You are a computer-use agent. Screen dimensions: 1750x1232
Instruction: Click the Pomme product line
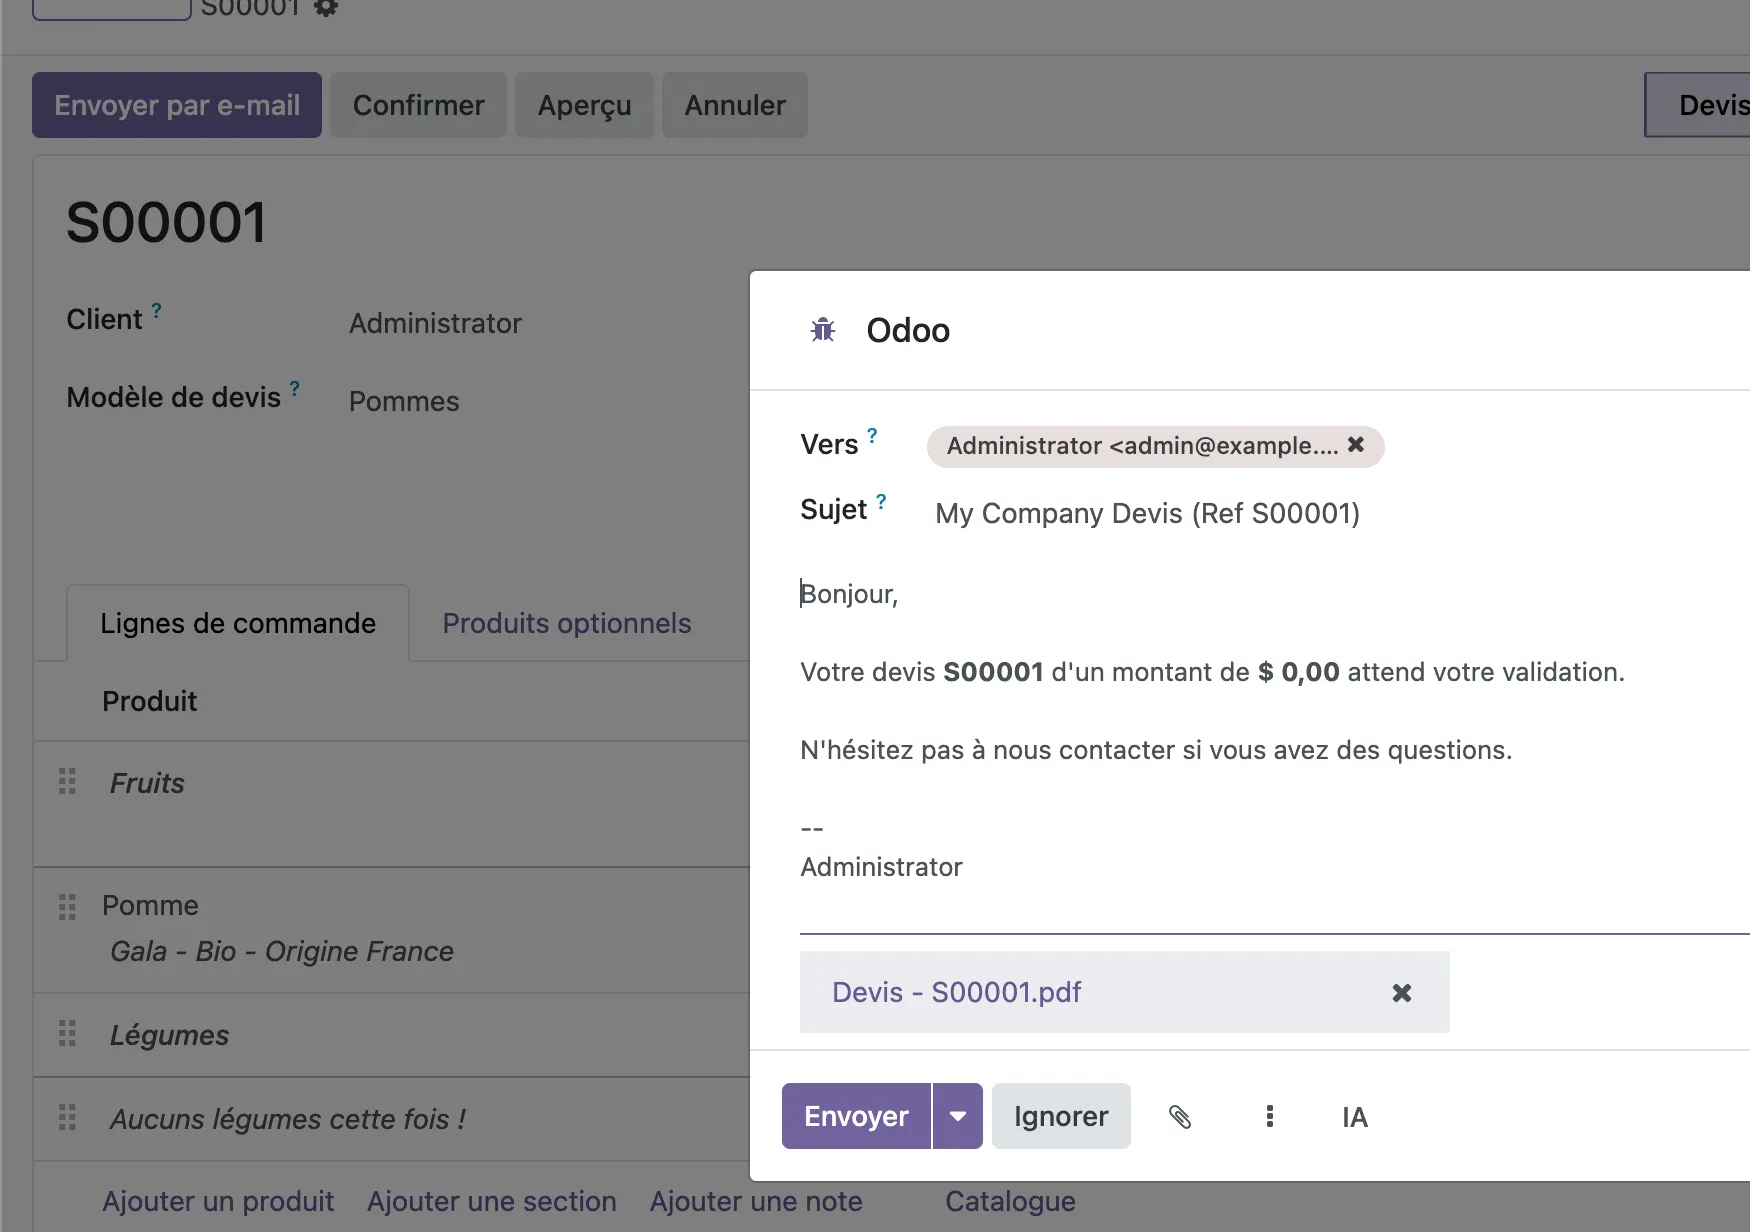click(150, 905)
